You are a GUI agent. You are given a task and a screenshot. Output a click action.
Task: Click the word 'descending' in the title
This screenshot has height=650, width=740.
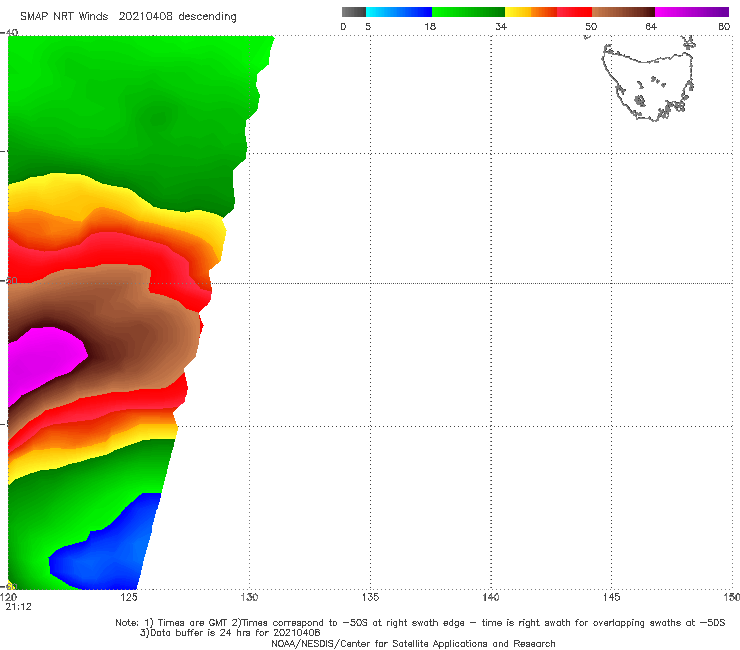pyautogui.click(x=208, y=17)
